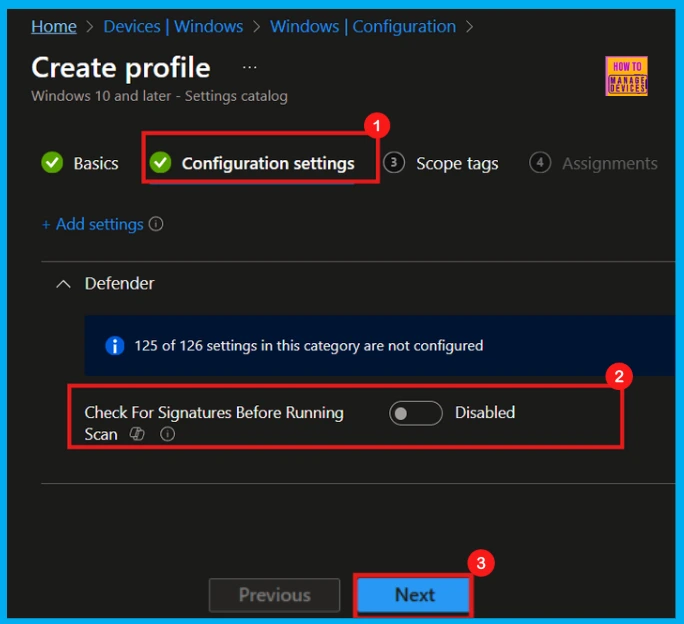684x624 pixels.
Task: Click the step 4 circle for Assignments
Action: click(540, 163)
